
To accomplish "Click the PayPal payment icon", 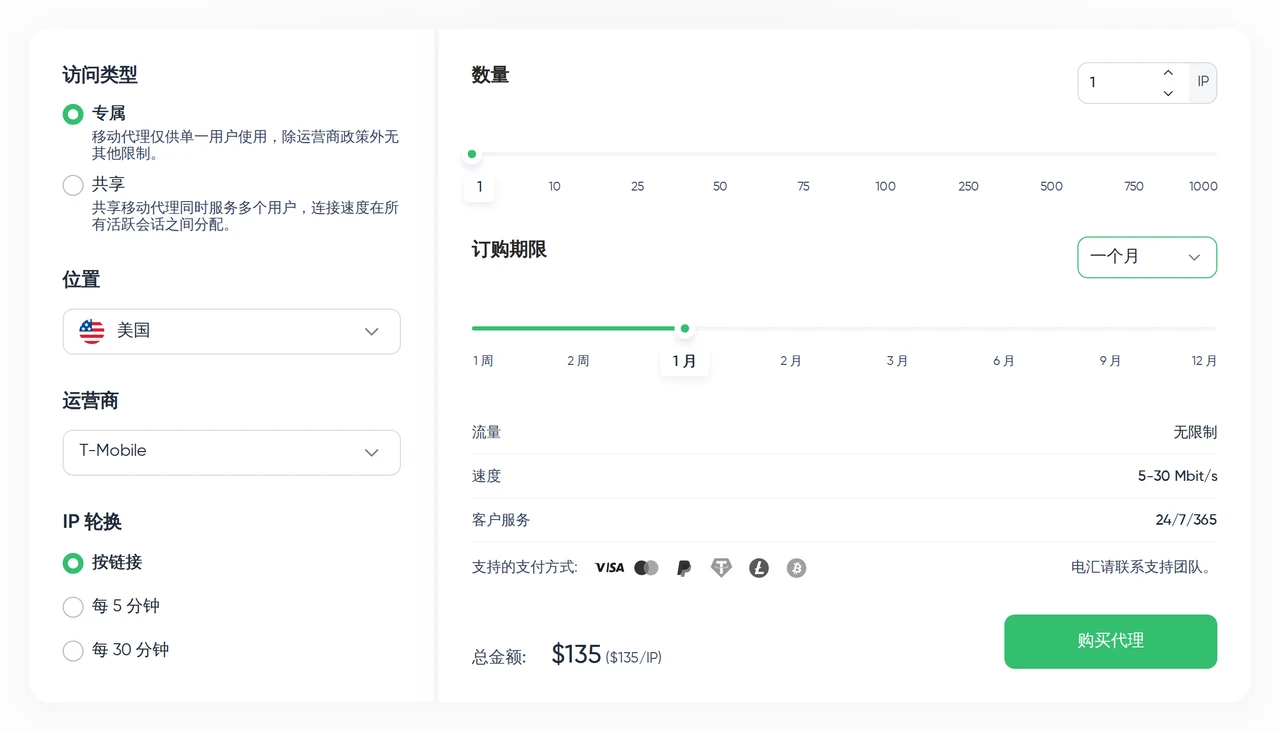I will tap(684, 568).
